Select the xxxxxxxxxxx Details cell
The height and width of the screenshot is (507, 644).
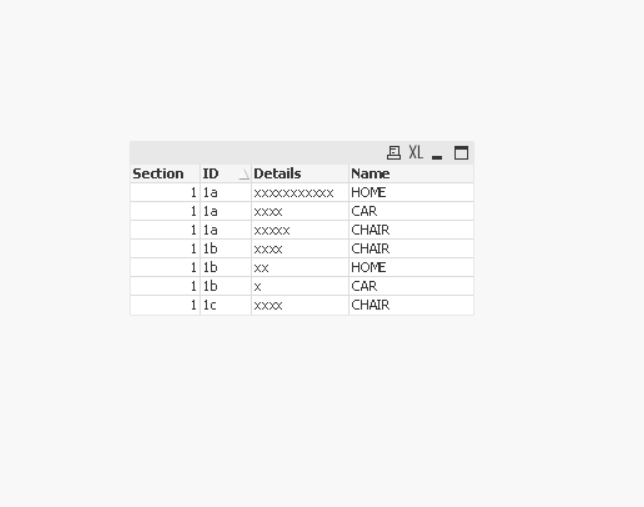click(x=293, y=193)
